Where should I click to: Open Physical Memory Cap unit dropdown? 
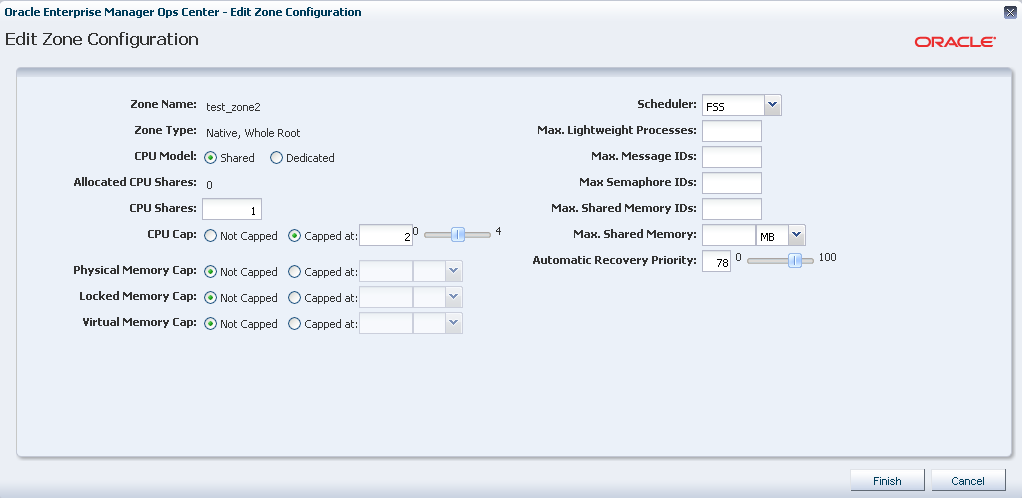click(x=454, y=271)
